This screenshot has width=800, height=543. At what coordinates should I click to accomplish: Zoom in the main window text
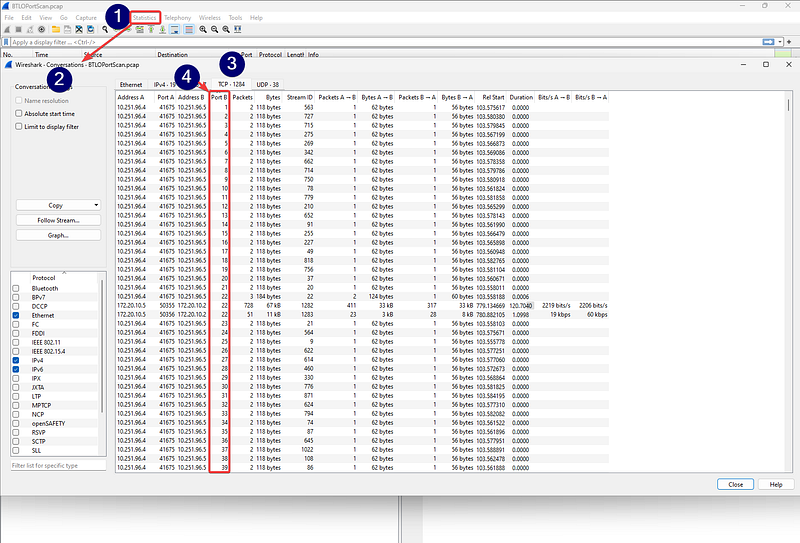[203, 30]
